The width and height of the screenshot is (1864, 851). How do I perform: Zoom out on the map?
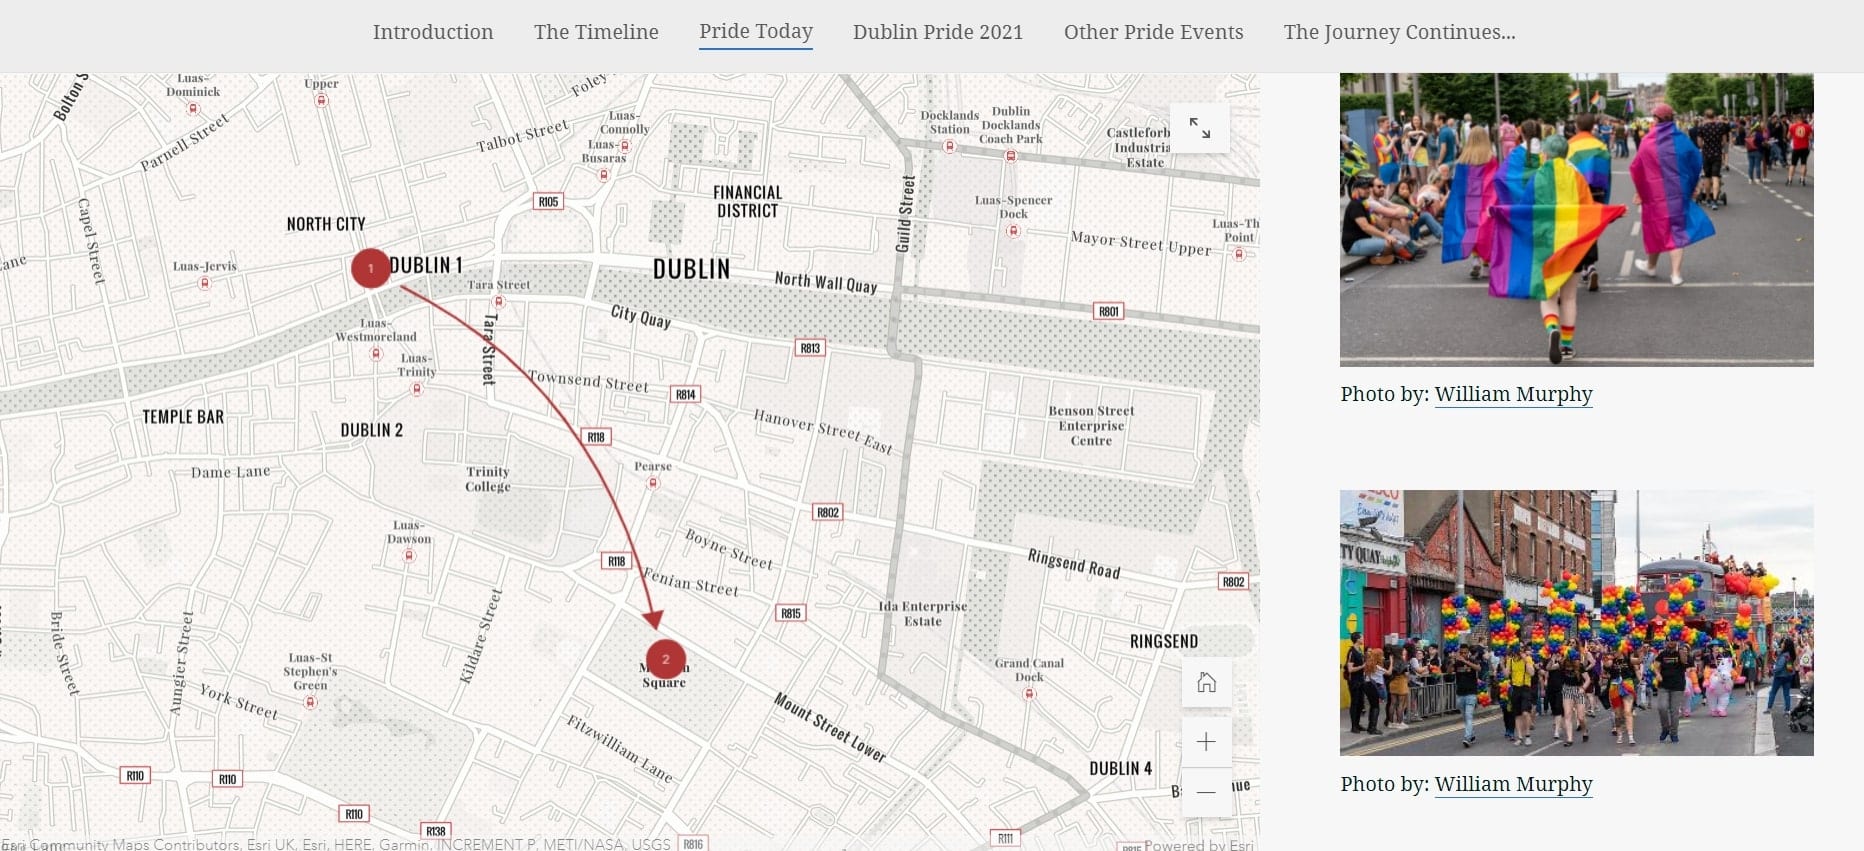click(x=1207, y=792)
